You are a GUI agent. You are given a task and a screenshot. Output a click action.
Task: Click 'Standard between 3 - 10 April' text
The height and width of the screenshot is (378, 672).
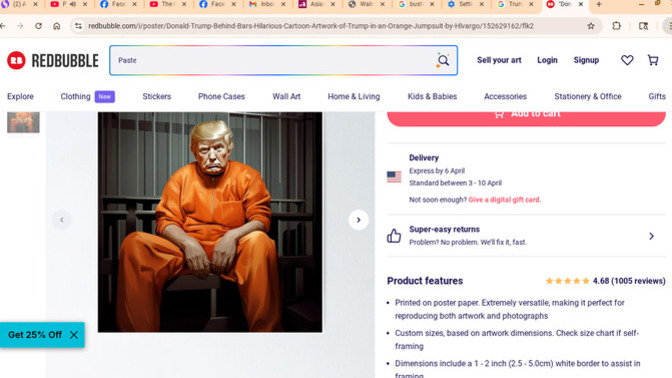(x=455, y=183)
